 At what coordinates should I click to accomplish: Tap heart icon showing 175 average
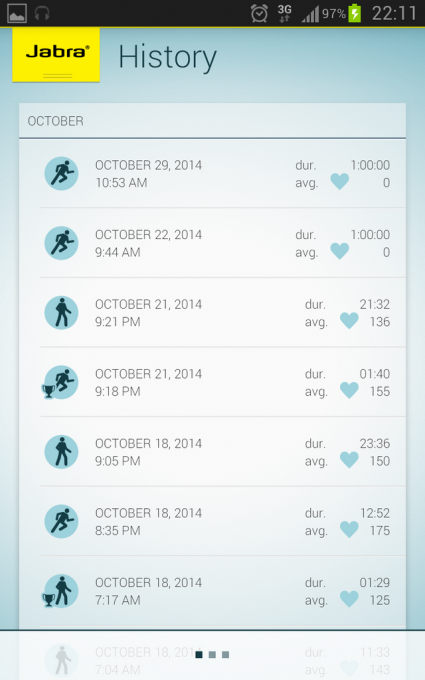349,530
